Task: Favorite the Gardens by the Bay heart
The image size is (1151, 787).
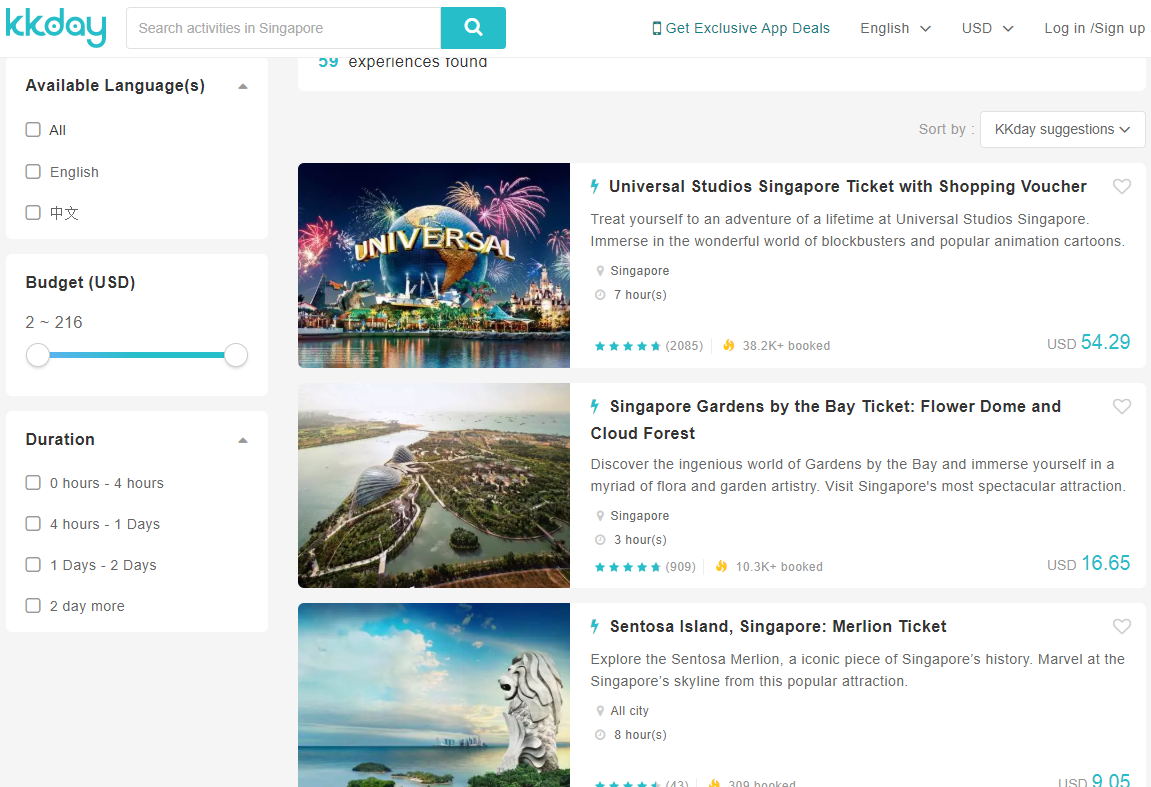Action: pyautogui.click(x=1122, y=407)
